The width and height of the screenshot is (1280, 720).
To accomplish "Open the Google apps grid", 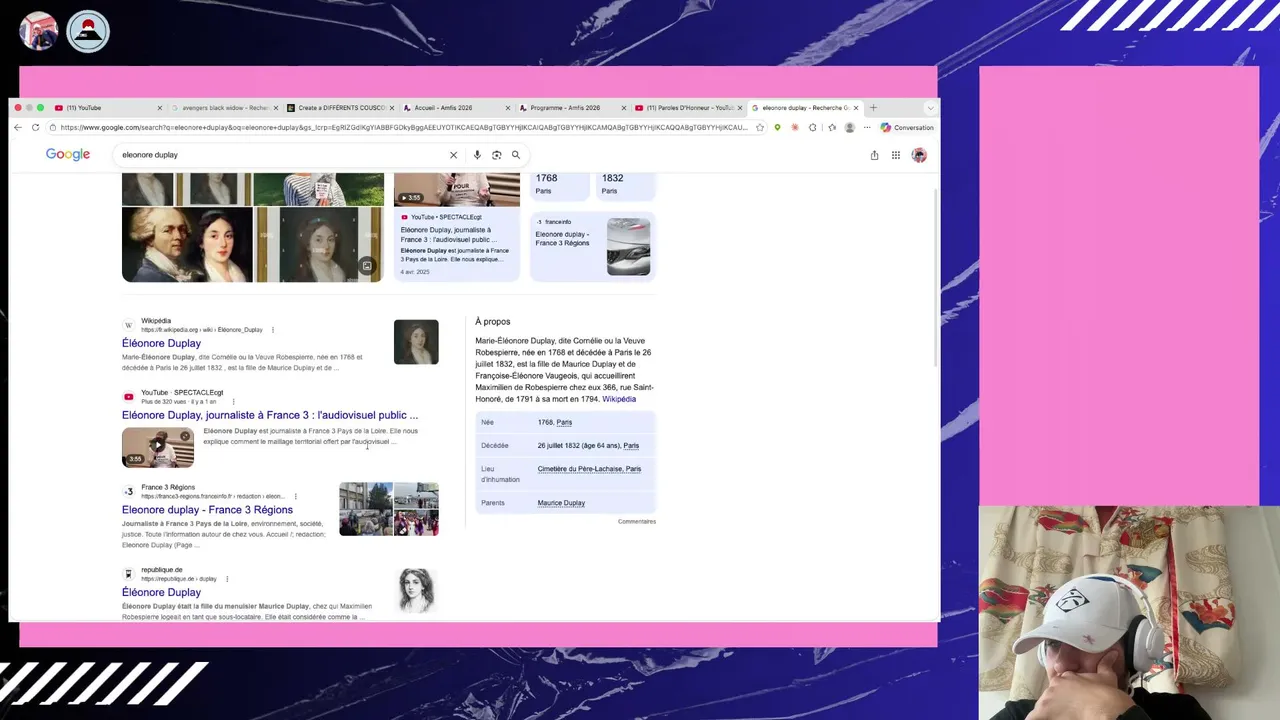I will tap(896, 155).
